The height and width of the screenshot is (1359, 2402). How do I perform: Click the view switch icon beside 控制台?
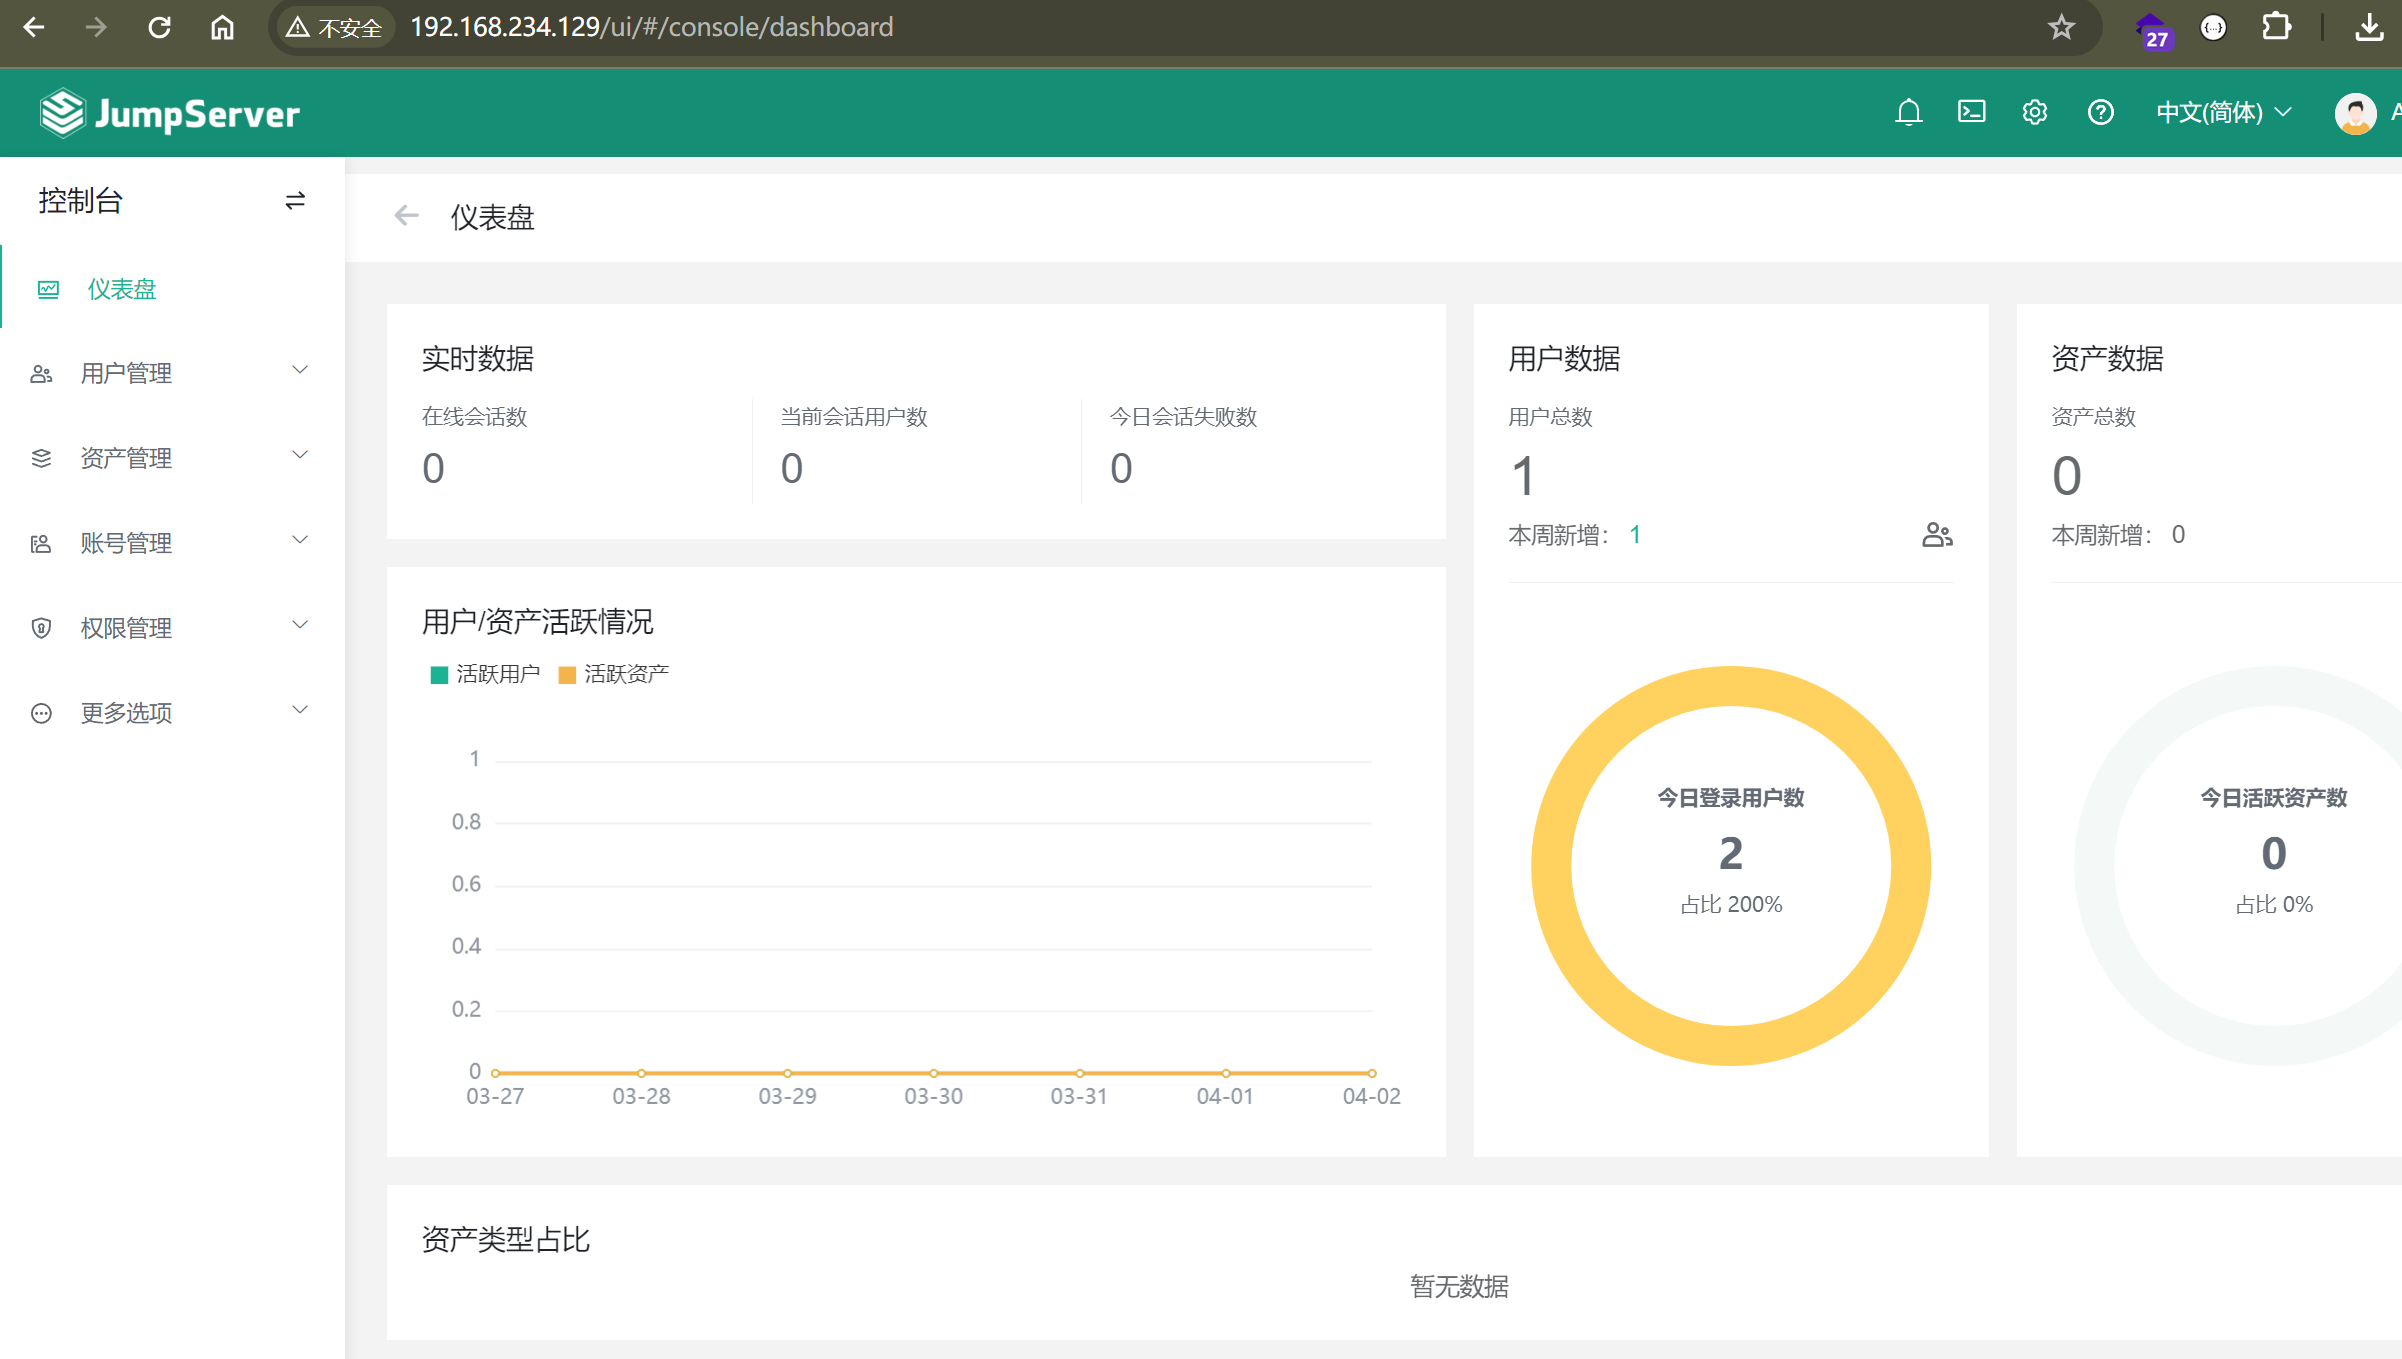click(x=295, y=201)
